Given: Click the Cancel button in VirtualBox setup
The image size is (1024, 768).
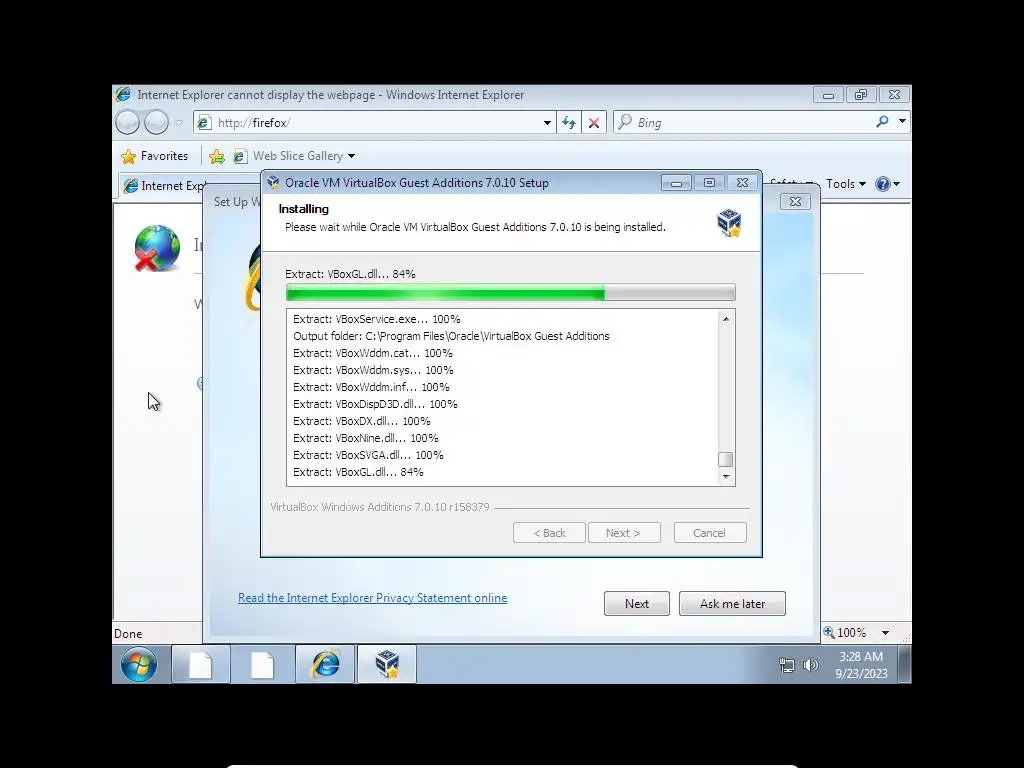Looking at the screenshot, I should (x=709, y=533).
